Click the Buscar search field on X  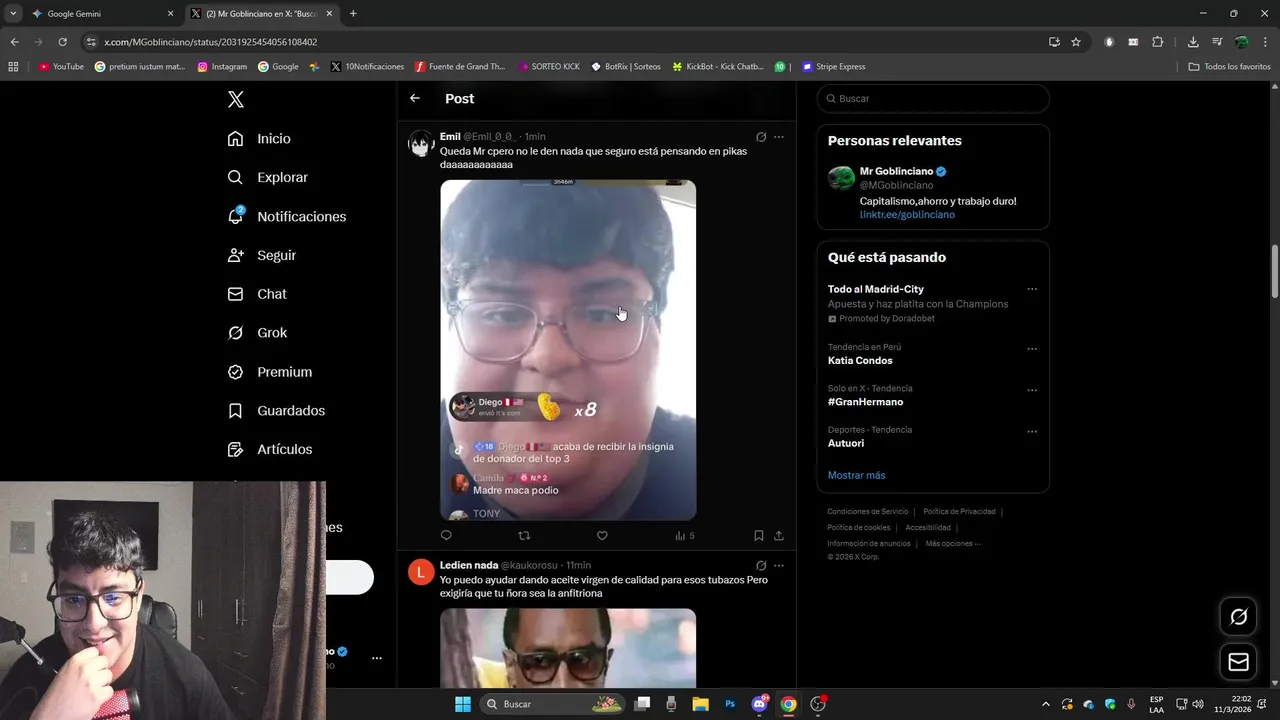(933, 99)
